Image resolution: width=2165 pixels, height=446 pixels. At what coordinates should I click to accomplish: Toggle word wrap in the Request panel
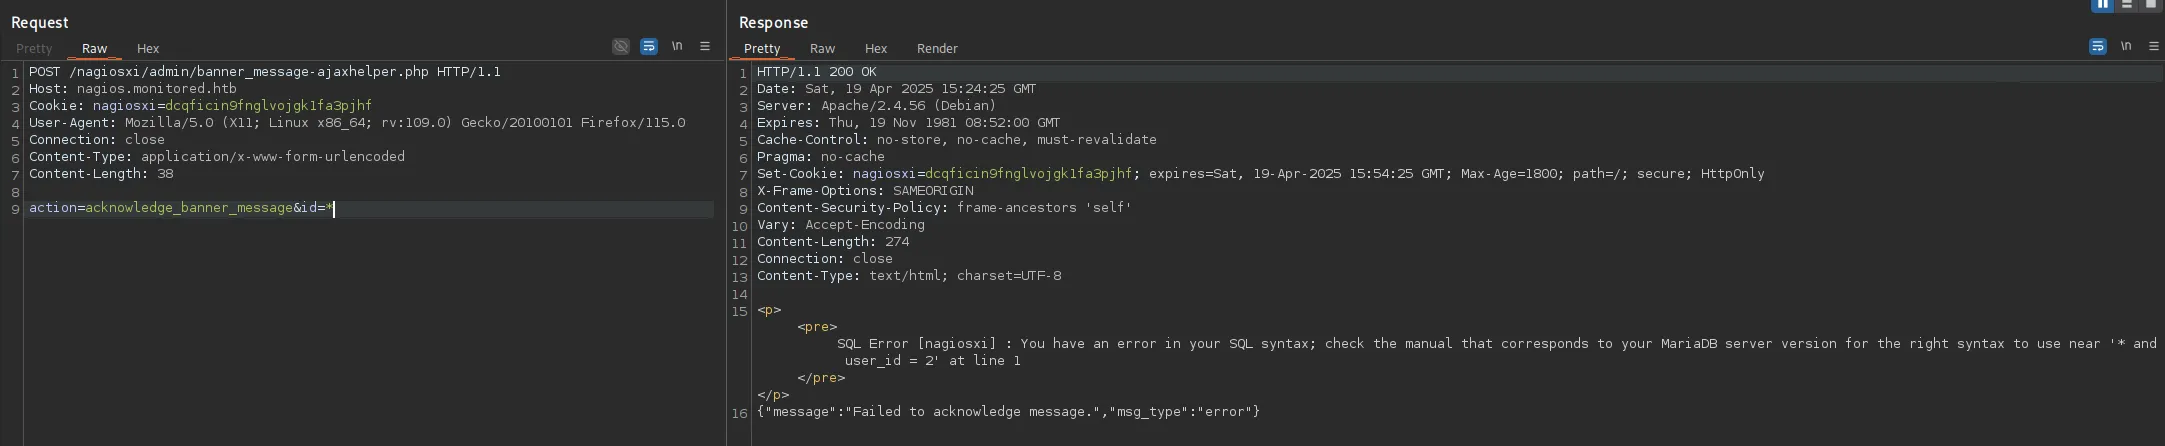pyautogui.click(x=649, y=47)
